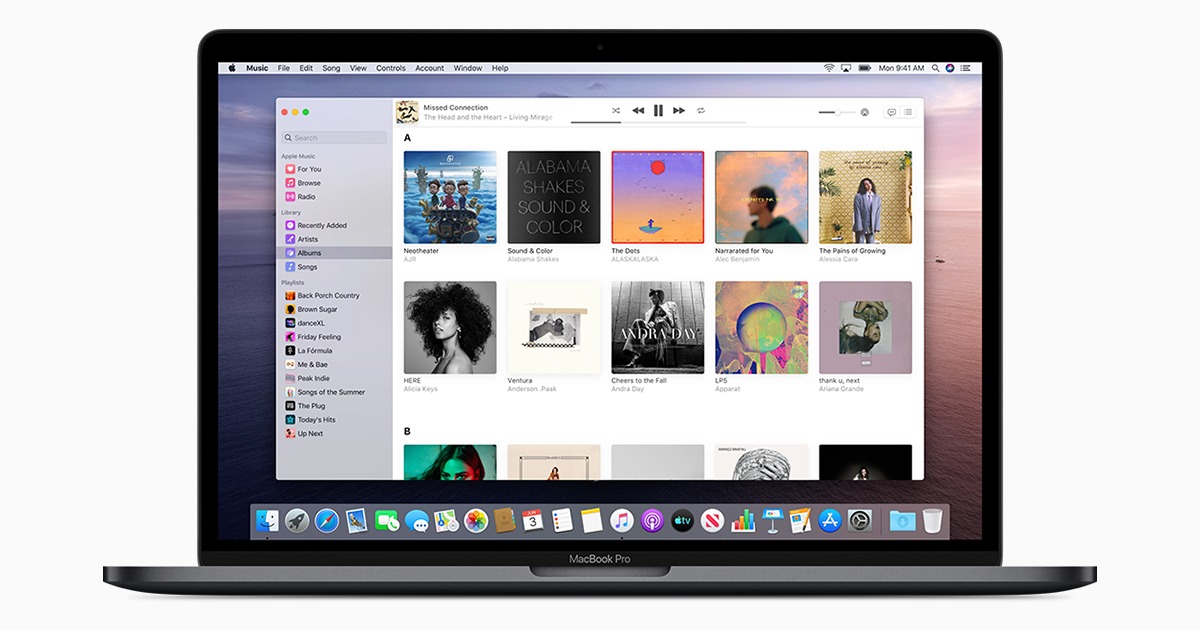Image resolution: width=1200 pixels, height=630 pixels.
Task: Open the LP5 album by Apparat
Action: tap(762, 327)
